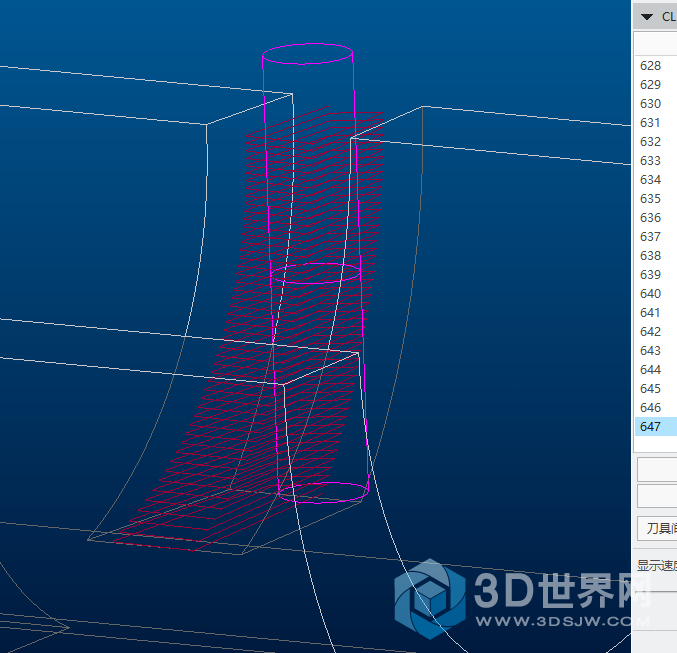Select line 644 in the list
Screen dimensions: 677x653
click(x=656, y=370)
